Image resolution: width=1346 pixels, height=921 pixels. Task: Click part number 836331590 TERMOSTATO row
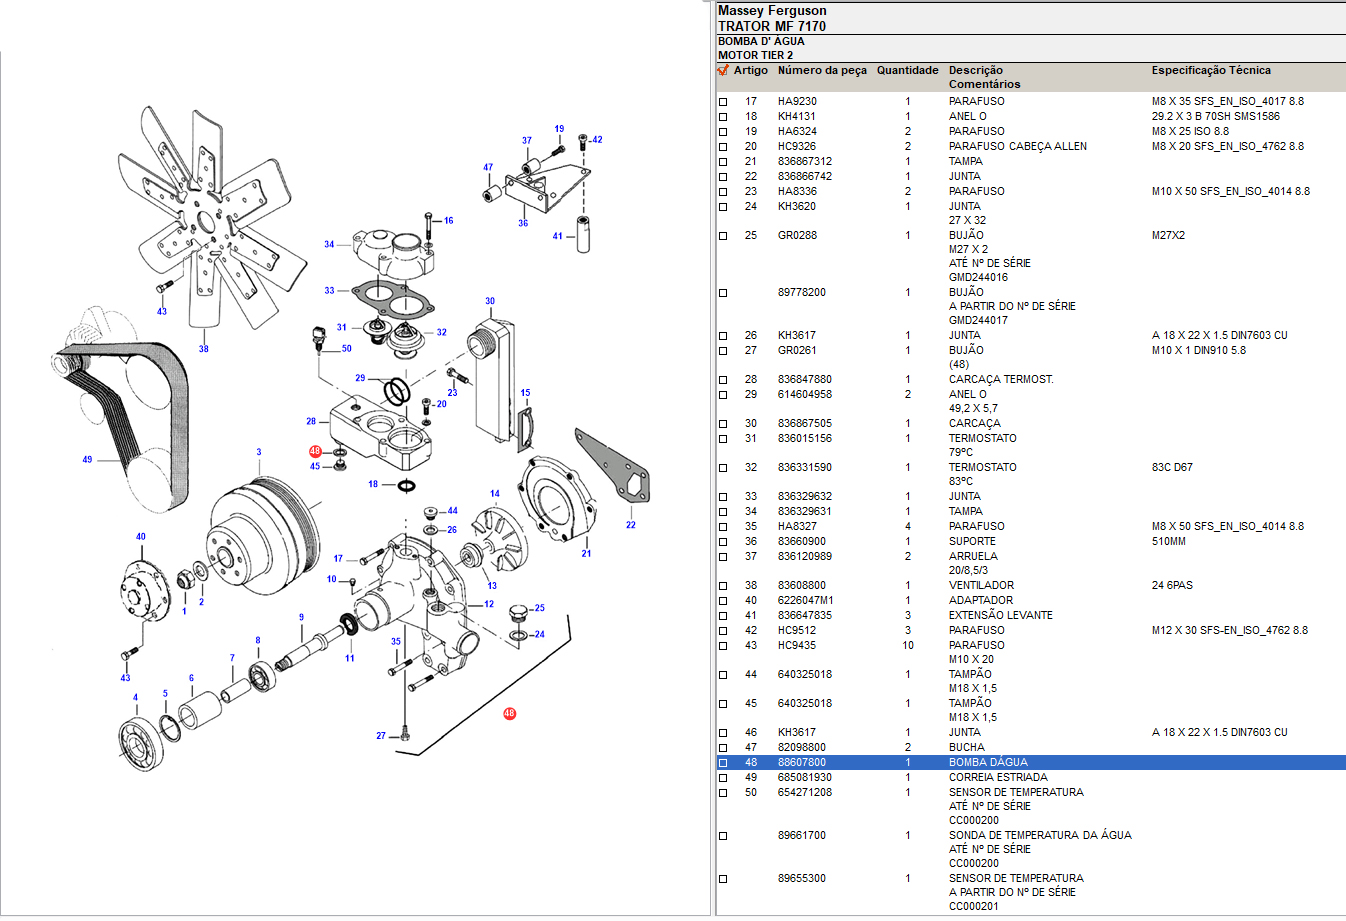(804, 468)
